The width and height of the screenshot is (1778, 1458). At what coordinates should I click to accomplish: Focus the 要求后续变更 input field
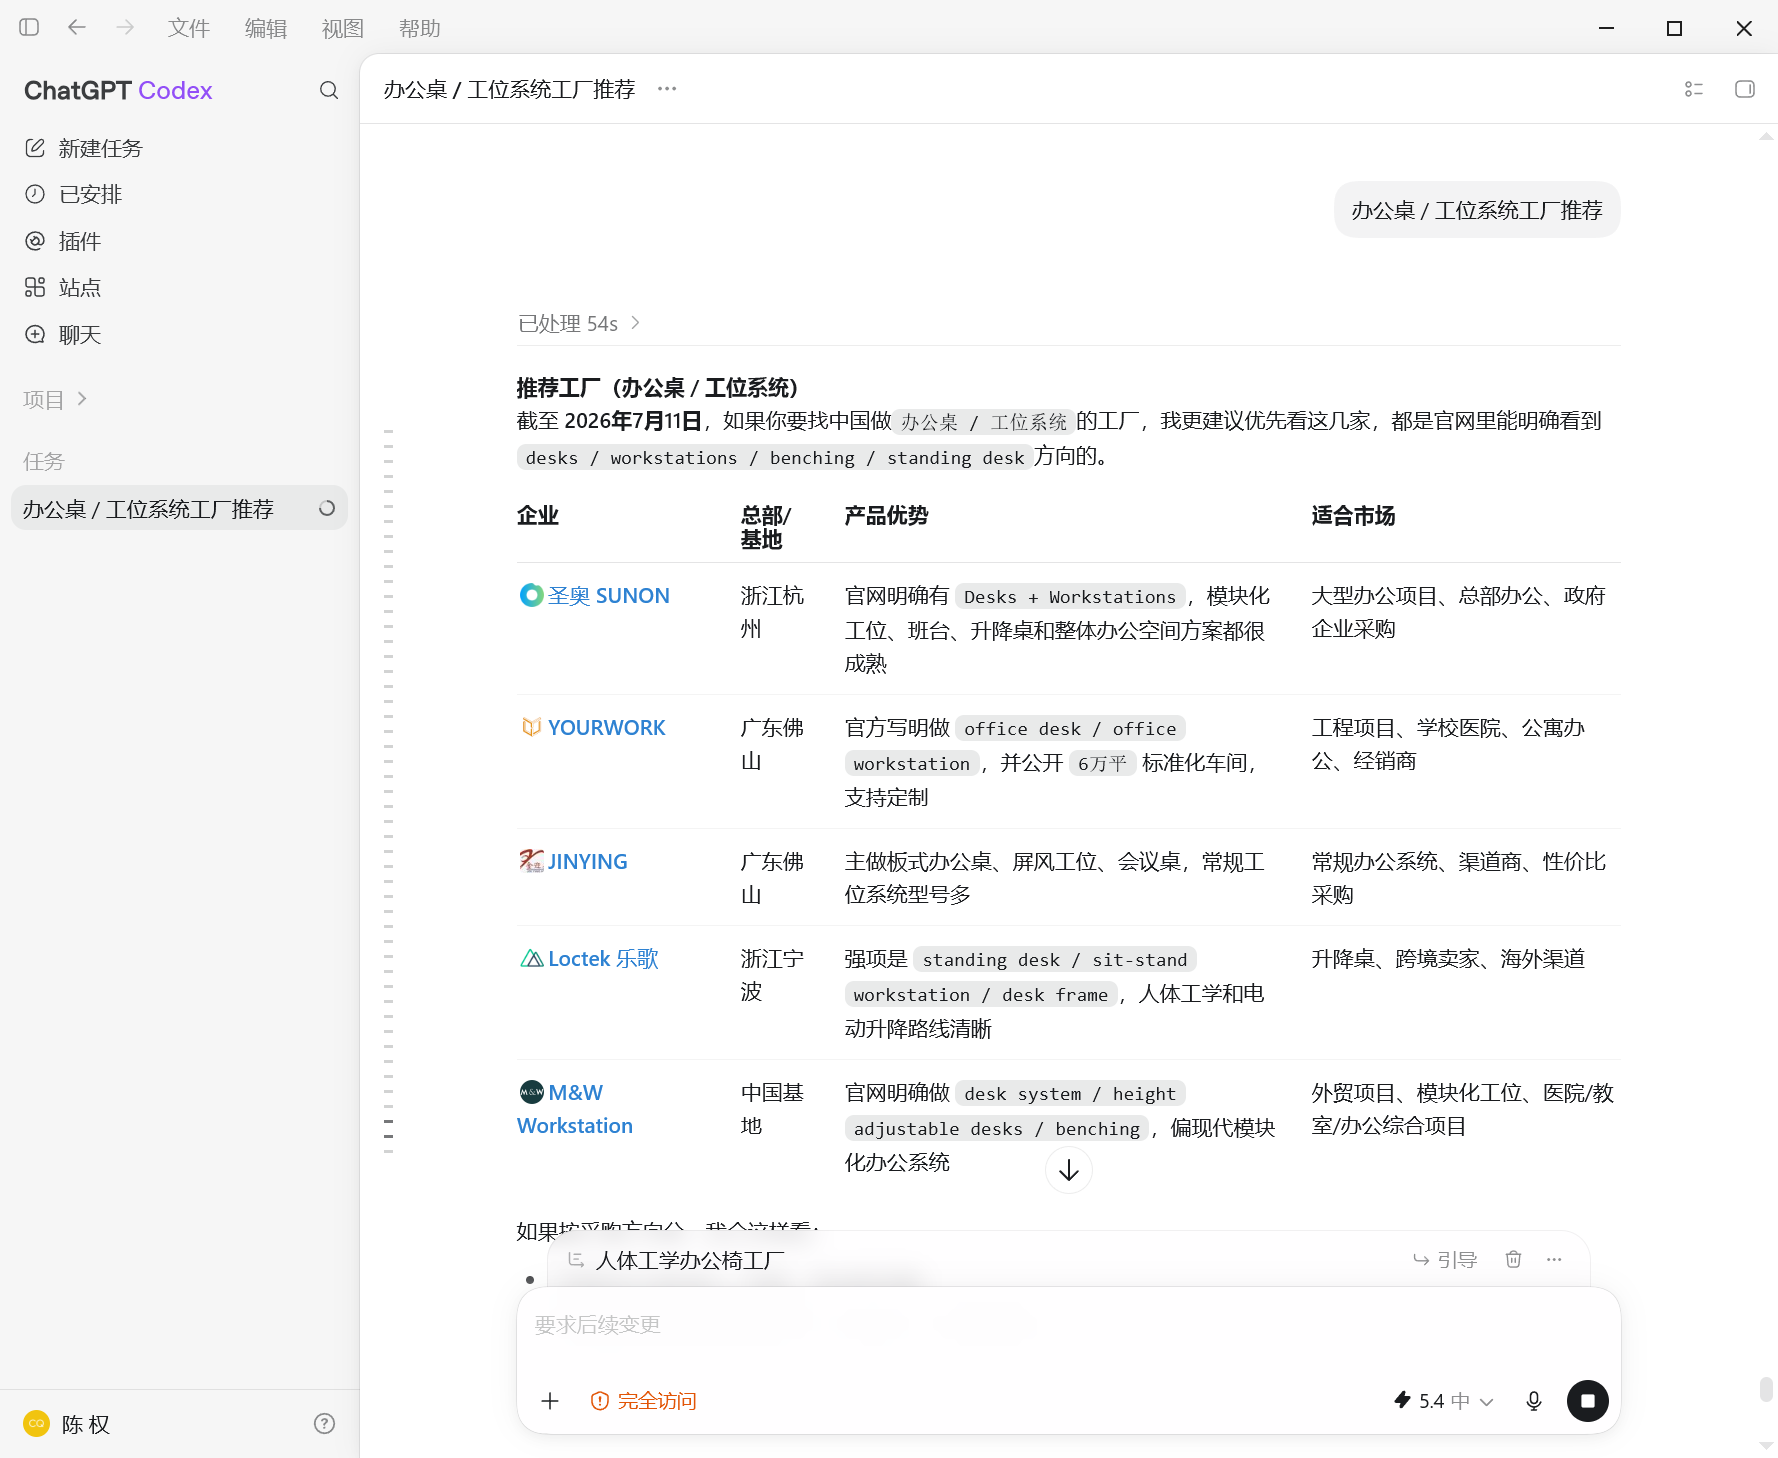(x=1068, y=1325)
